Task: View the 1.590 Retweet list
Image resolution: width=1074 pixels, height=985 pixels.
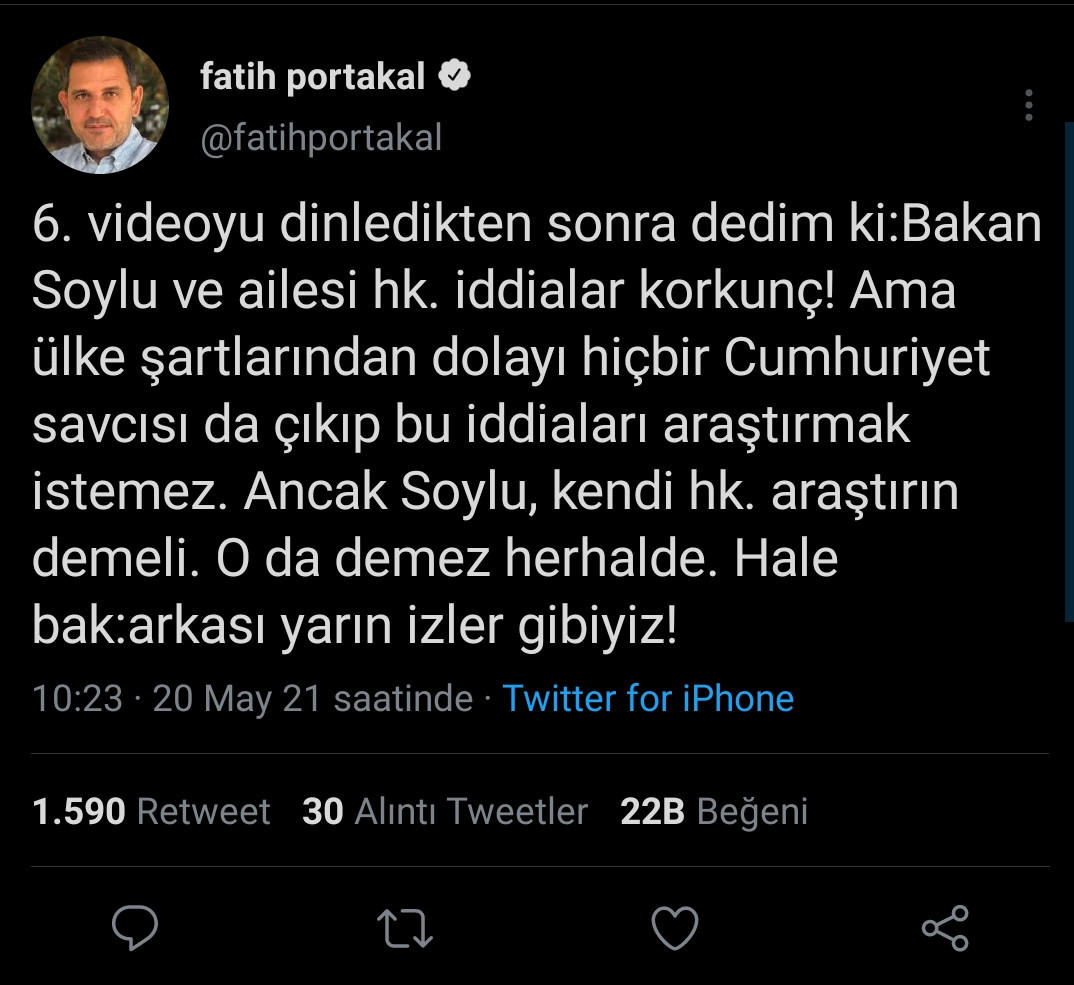Action: (x=149, y=811)
